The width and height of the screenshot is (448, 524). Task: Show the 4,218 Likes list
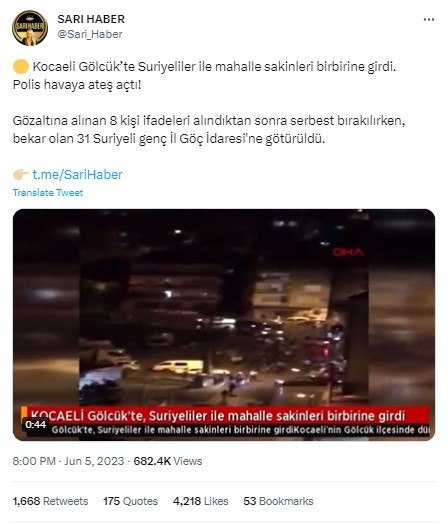point(200,501)
